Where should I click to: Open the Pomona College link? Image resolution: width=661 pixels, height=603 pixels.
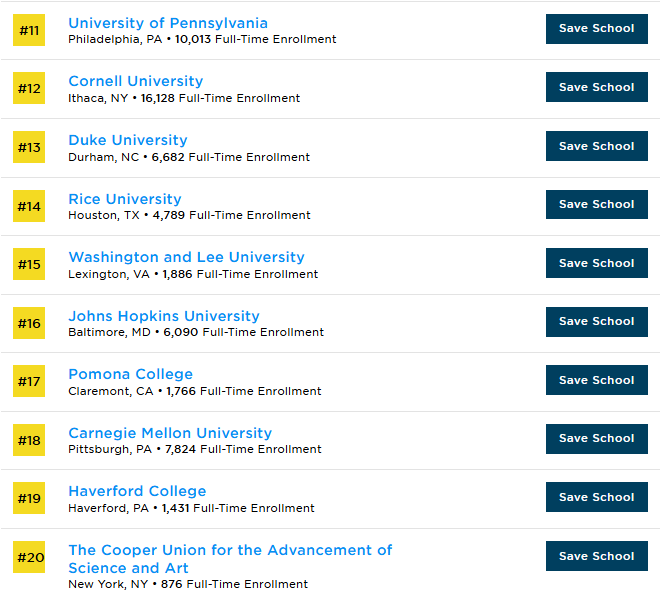click(x=131, y=374)
